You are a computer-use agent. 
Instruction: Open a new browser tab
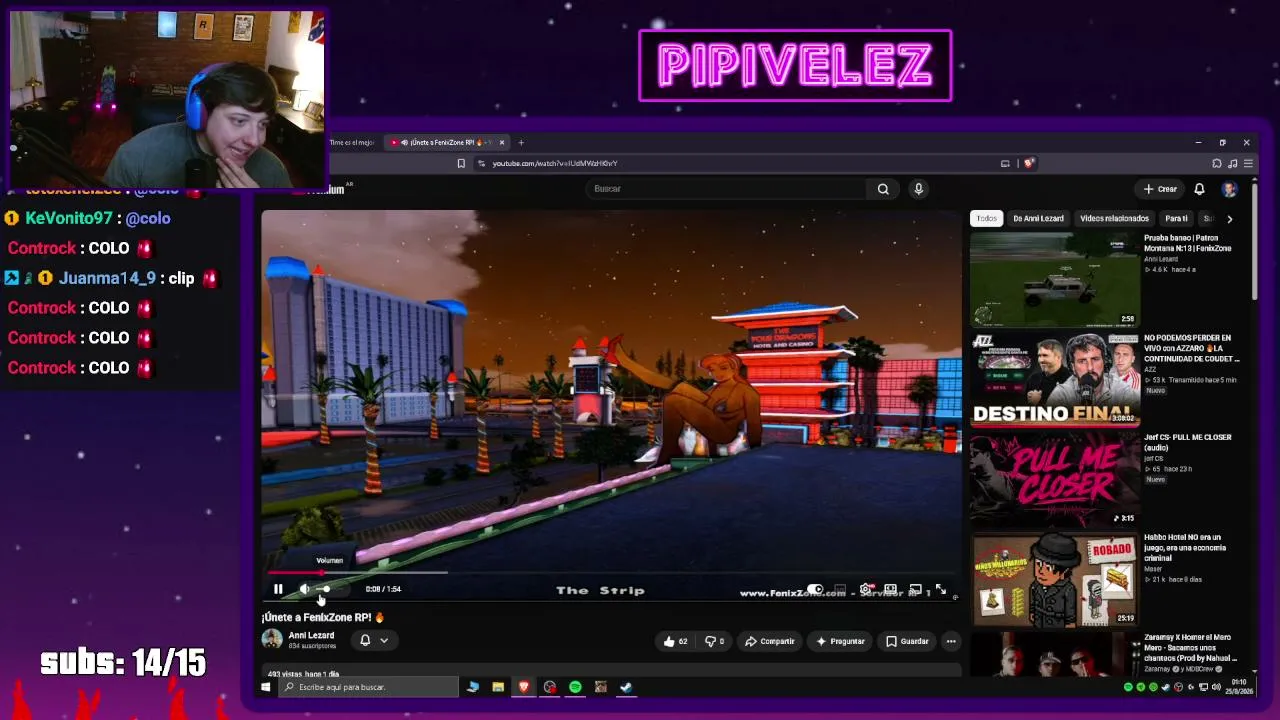pos(521,142)
